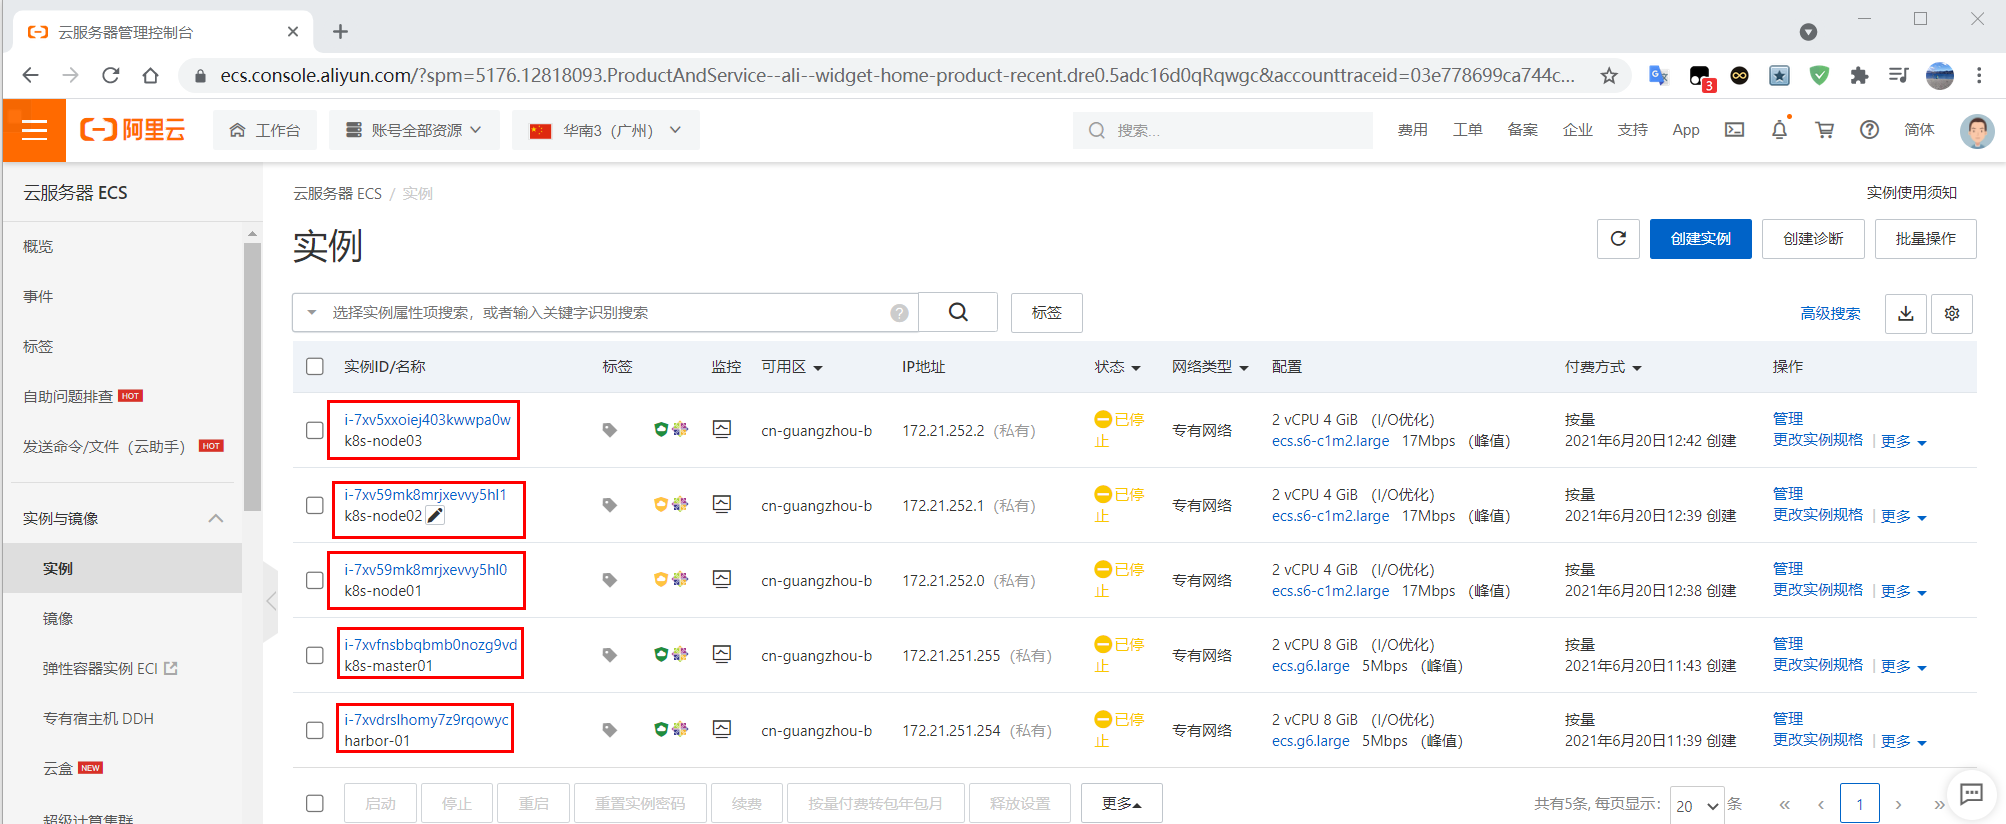The width and height of the screenshot is (2006, 824).
Task: Click the 标签 filter button
Action: 1046,313
